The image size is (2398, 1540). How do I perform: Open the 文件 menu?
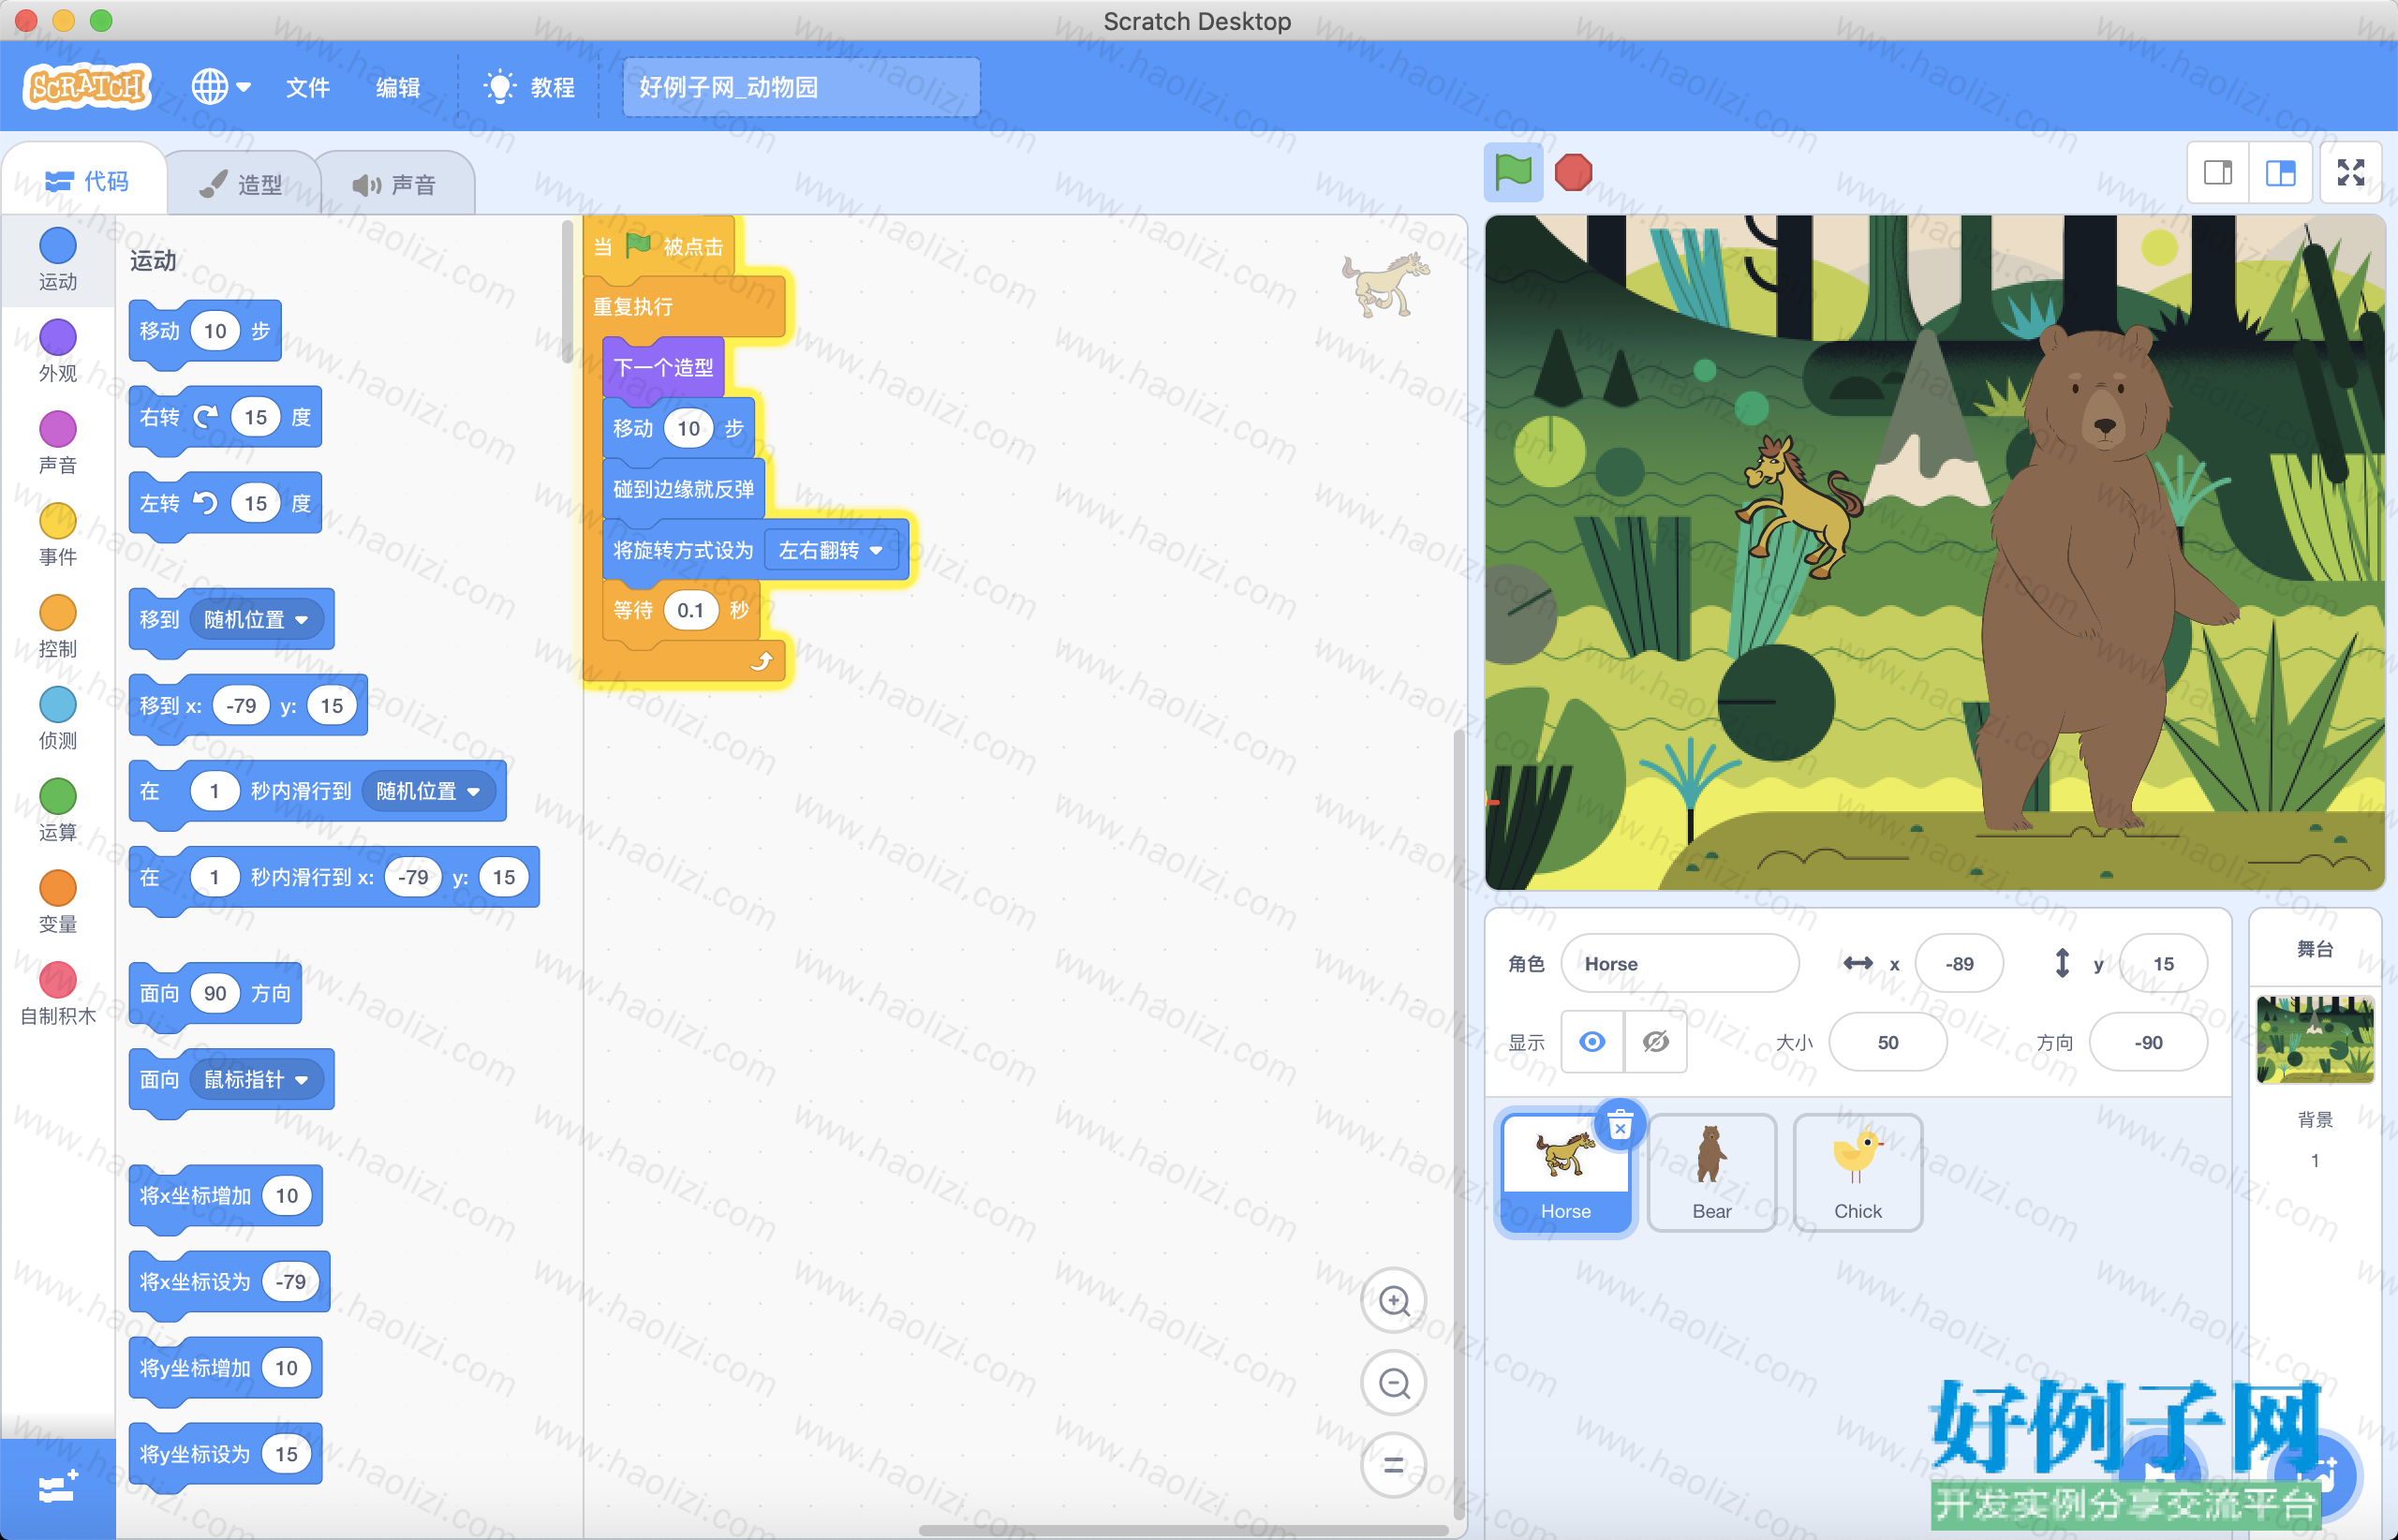click(308, 87)
